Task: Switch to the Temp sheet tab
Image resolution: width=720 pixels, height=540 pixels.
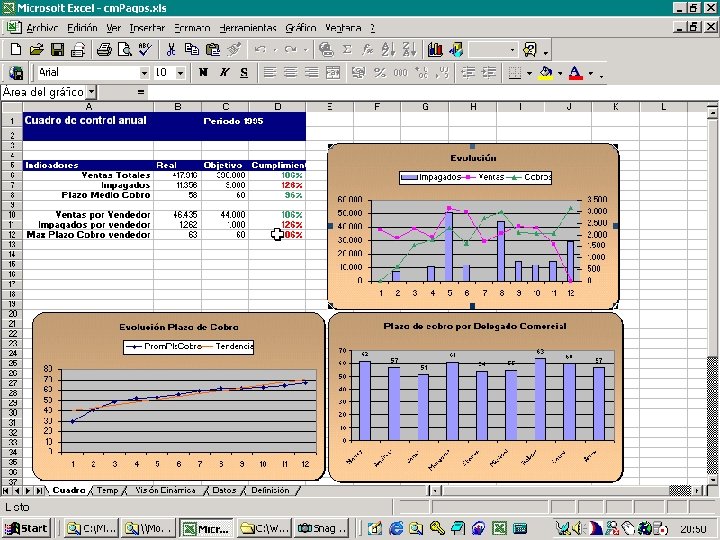Action: point(107,490)
